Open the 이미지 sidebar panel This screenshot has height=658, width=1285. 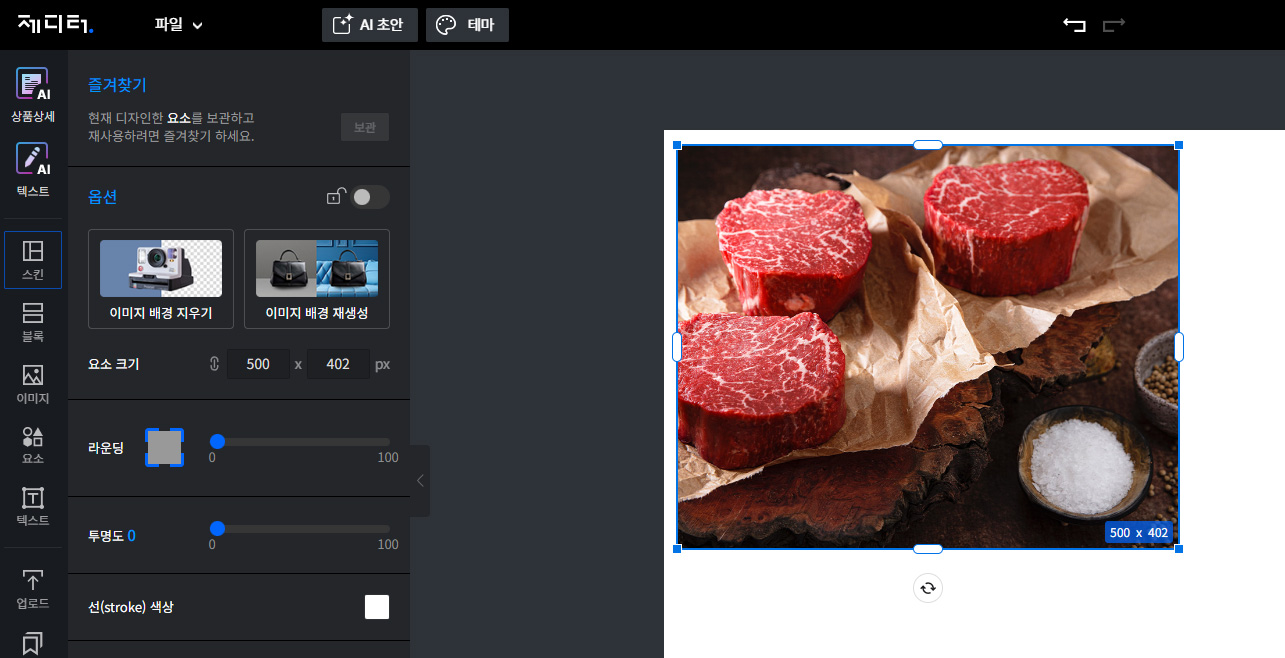point(32,384)
